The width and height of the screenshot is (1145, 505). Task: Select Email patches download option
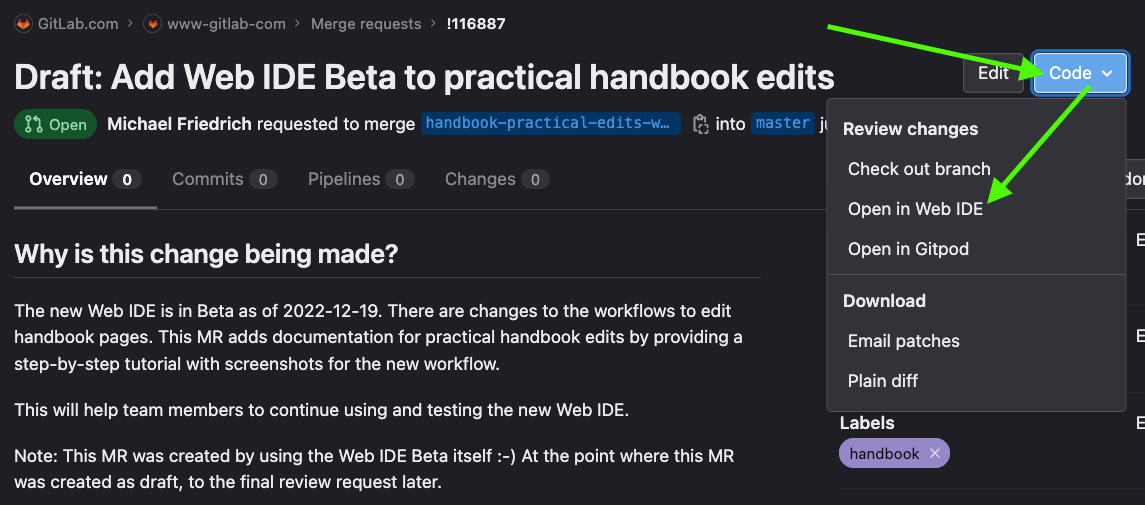tap(903, 341)
